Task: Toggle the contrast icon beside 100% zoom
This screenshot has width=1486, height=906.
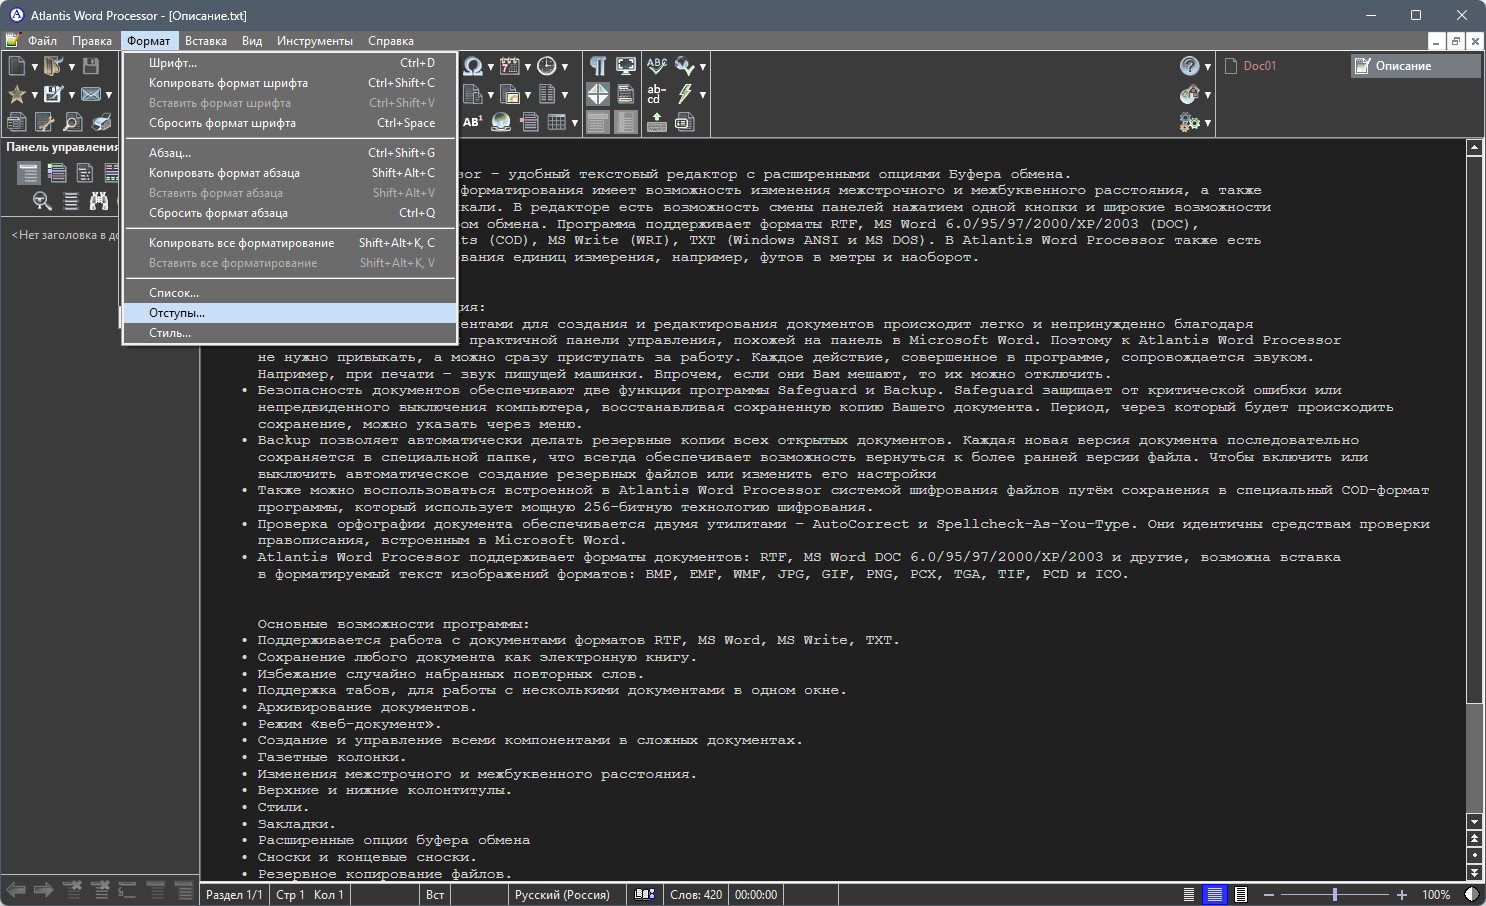Action: (1472, 894)
